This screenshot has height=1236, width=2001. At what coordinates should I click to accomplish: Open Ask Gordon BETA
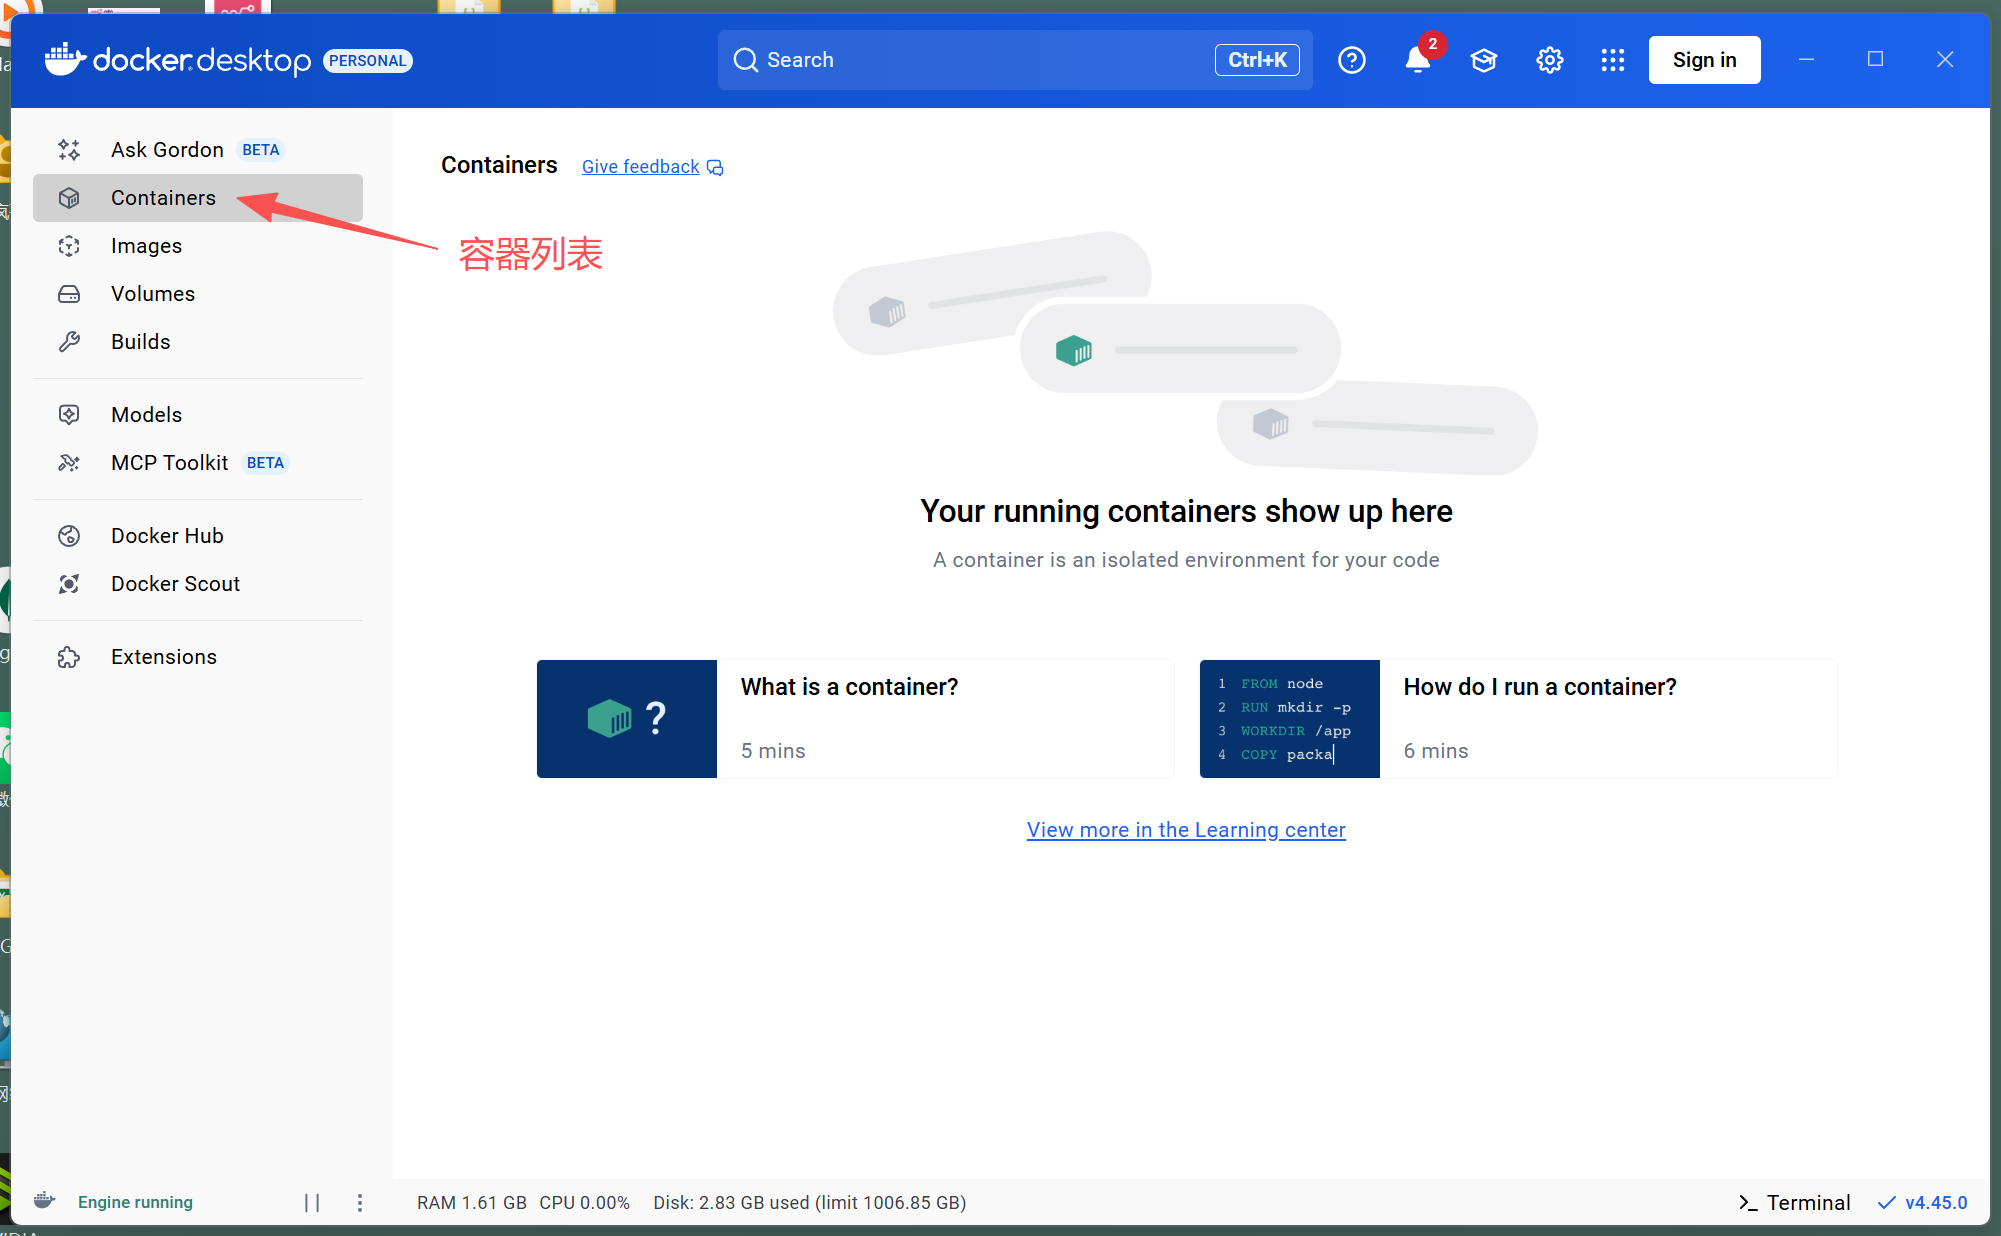click(167, 149)
